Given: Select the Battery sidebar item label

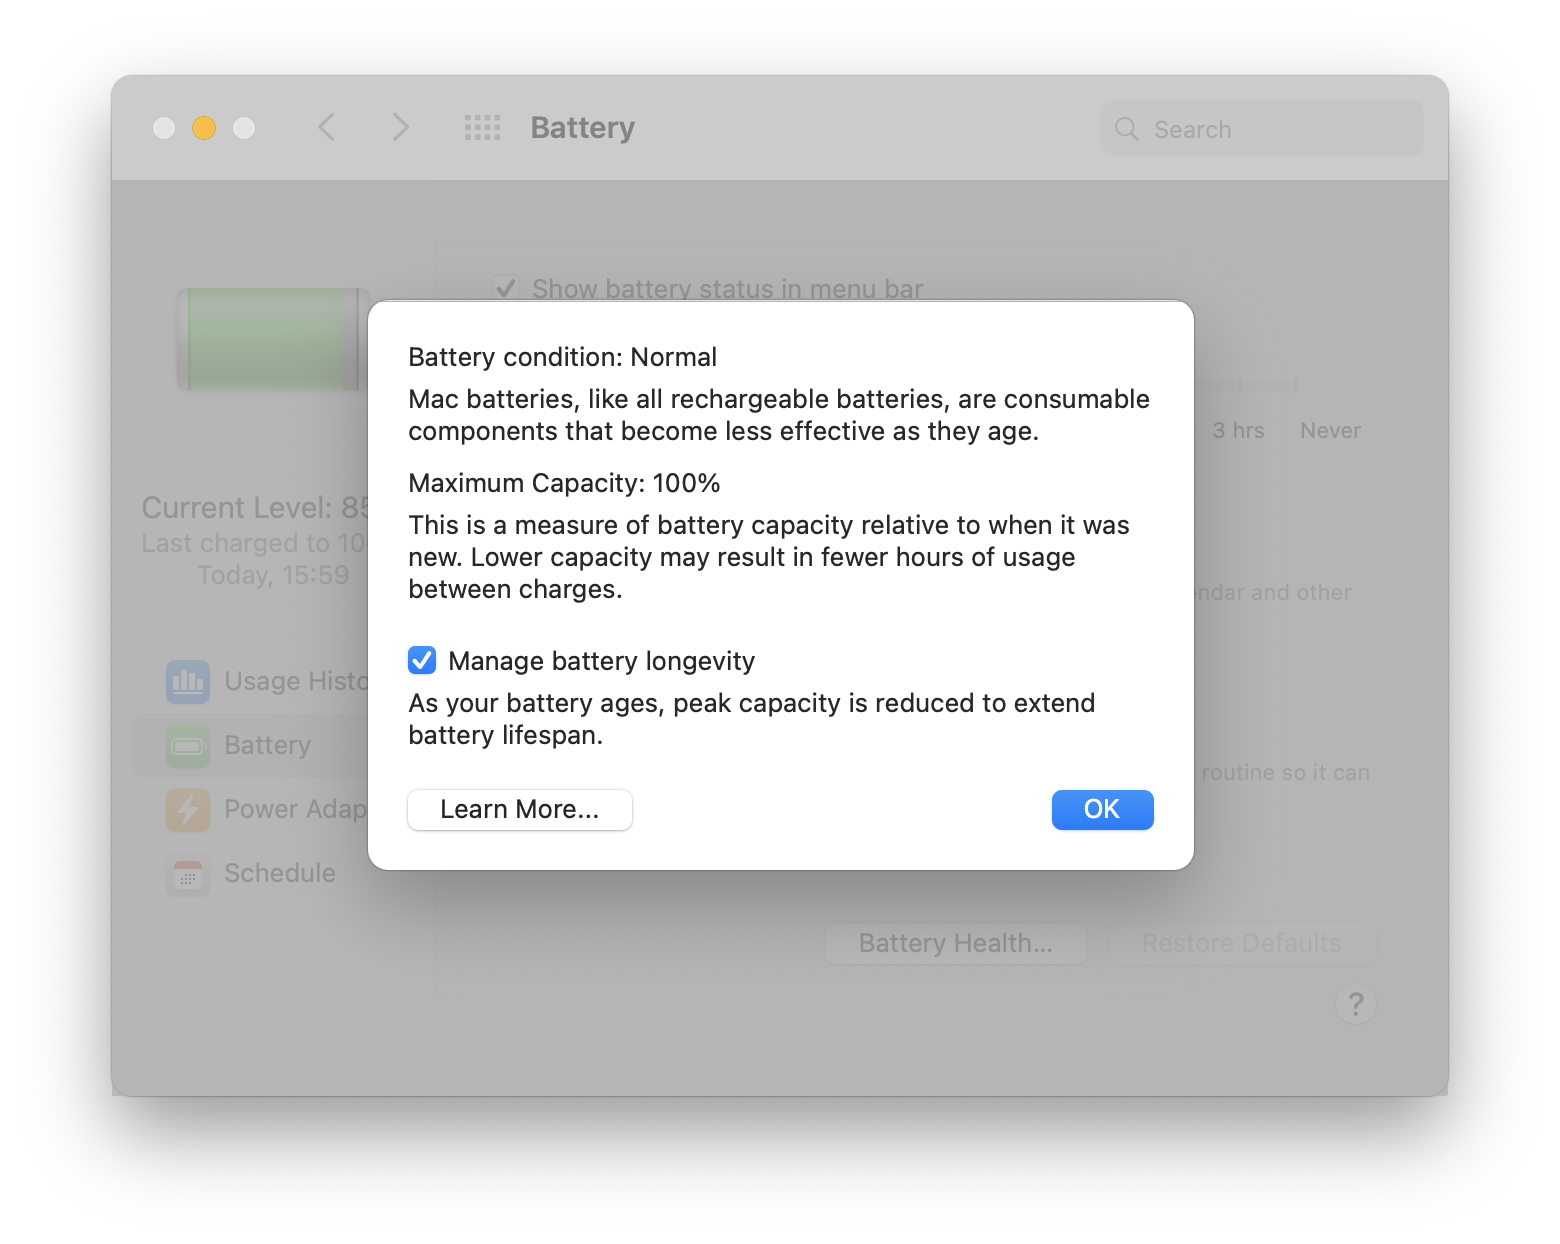Looking at the screenshot, I should pyautogui.click(x=268, y=745).
